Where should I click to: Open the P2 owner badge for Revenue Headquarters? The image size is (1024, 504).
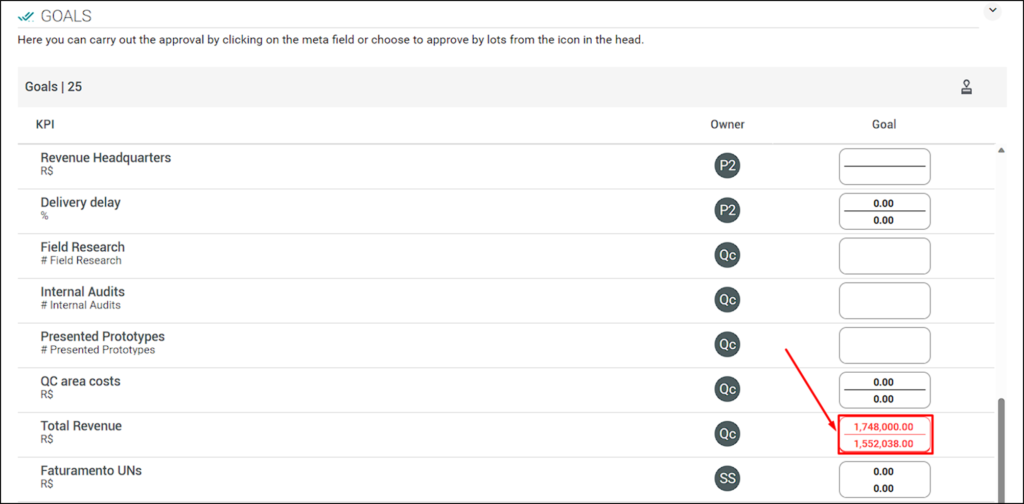727,166
